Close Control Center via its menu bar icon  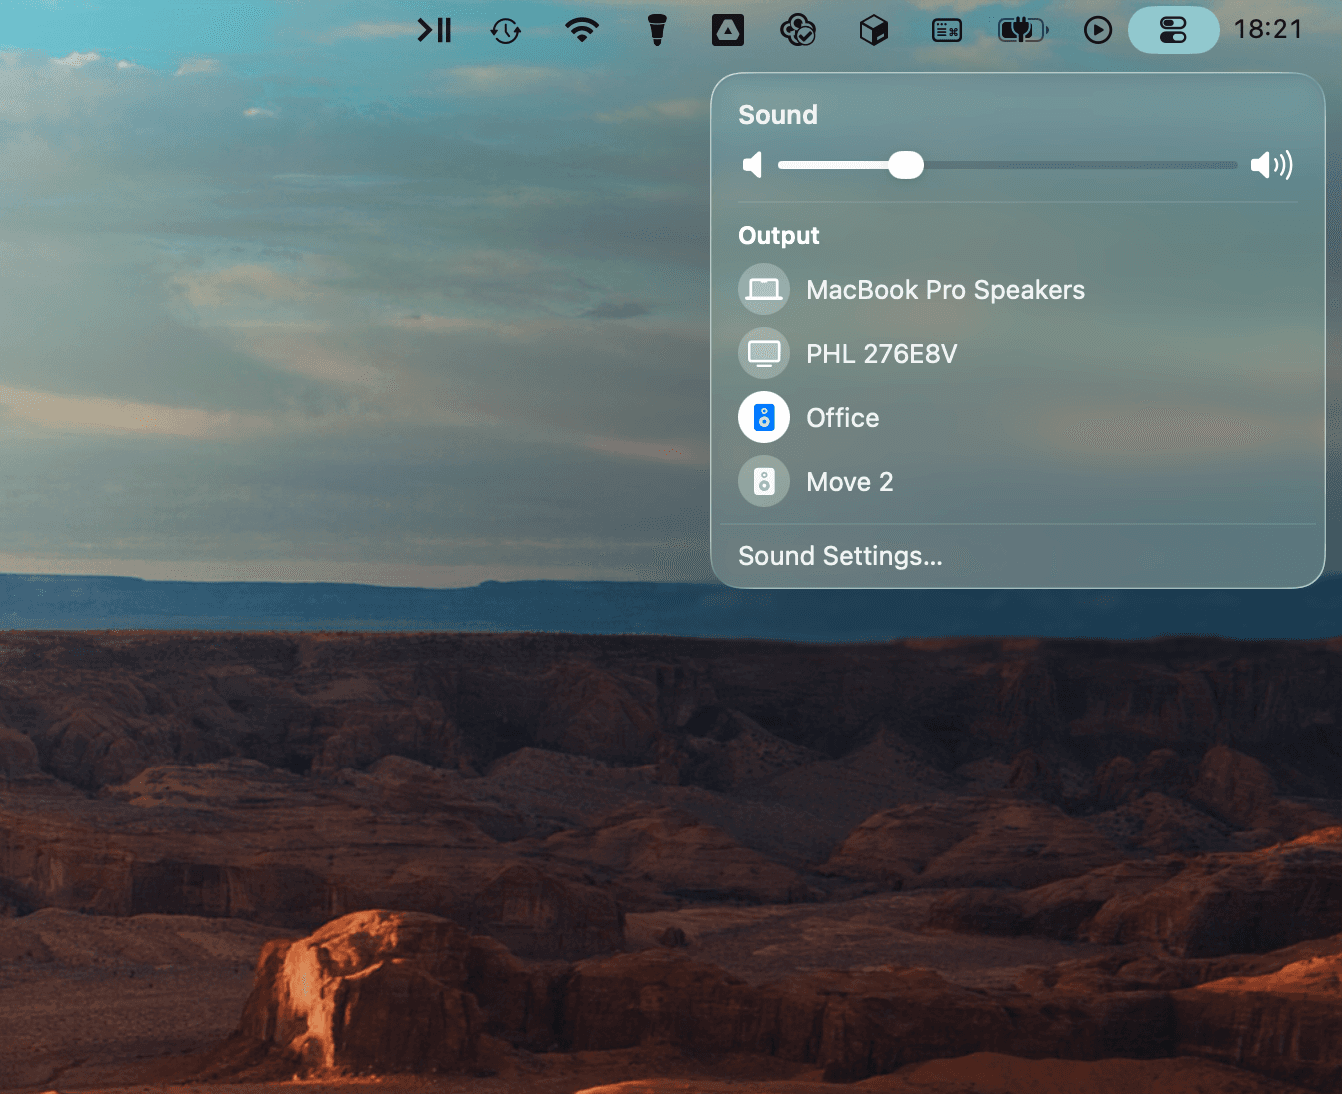click(x=1173, y=30)
